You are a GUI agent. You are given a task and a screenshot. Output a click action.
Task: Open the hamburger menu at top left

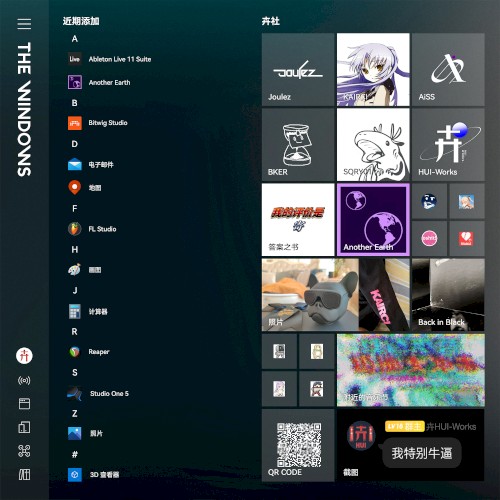pyautogui.click(x=24, y=24)
